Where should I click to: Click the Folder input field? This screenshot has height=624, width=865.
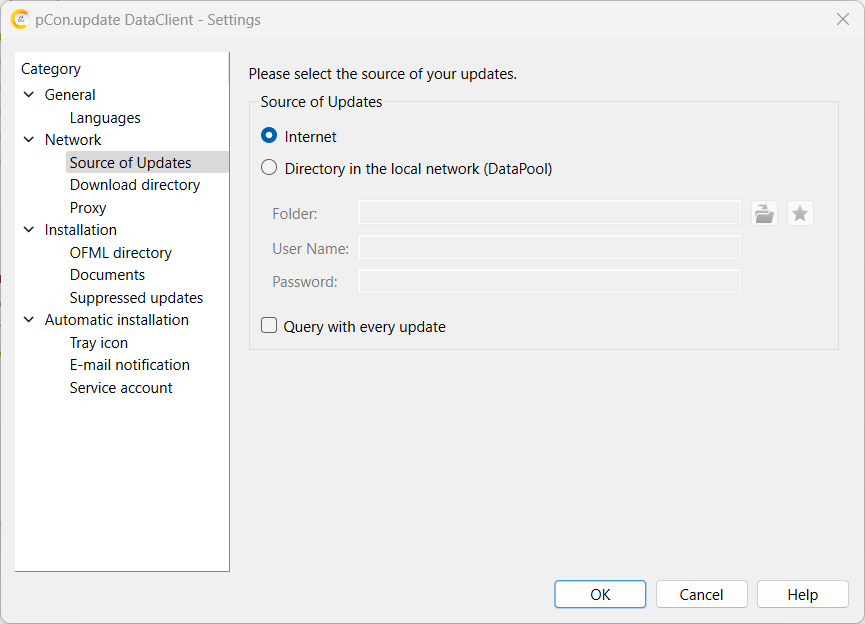point(549,212)
